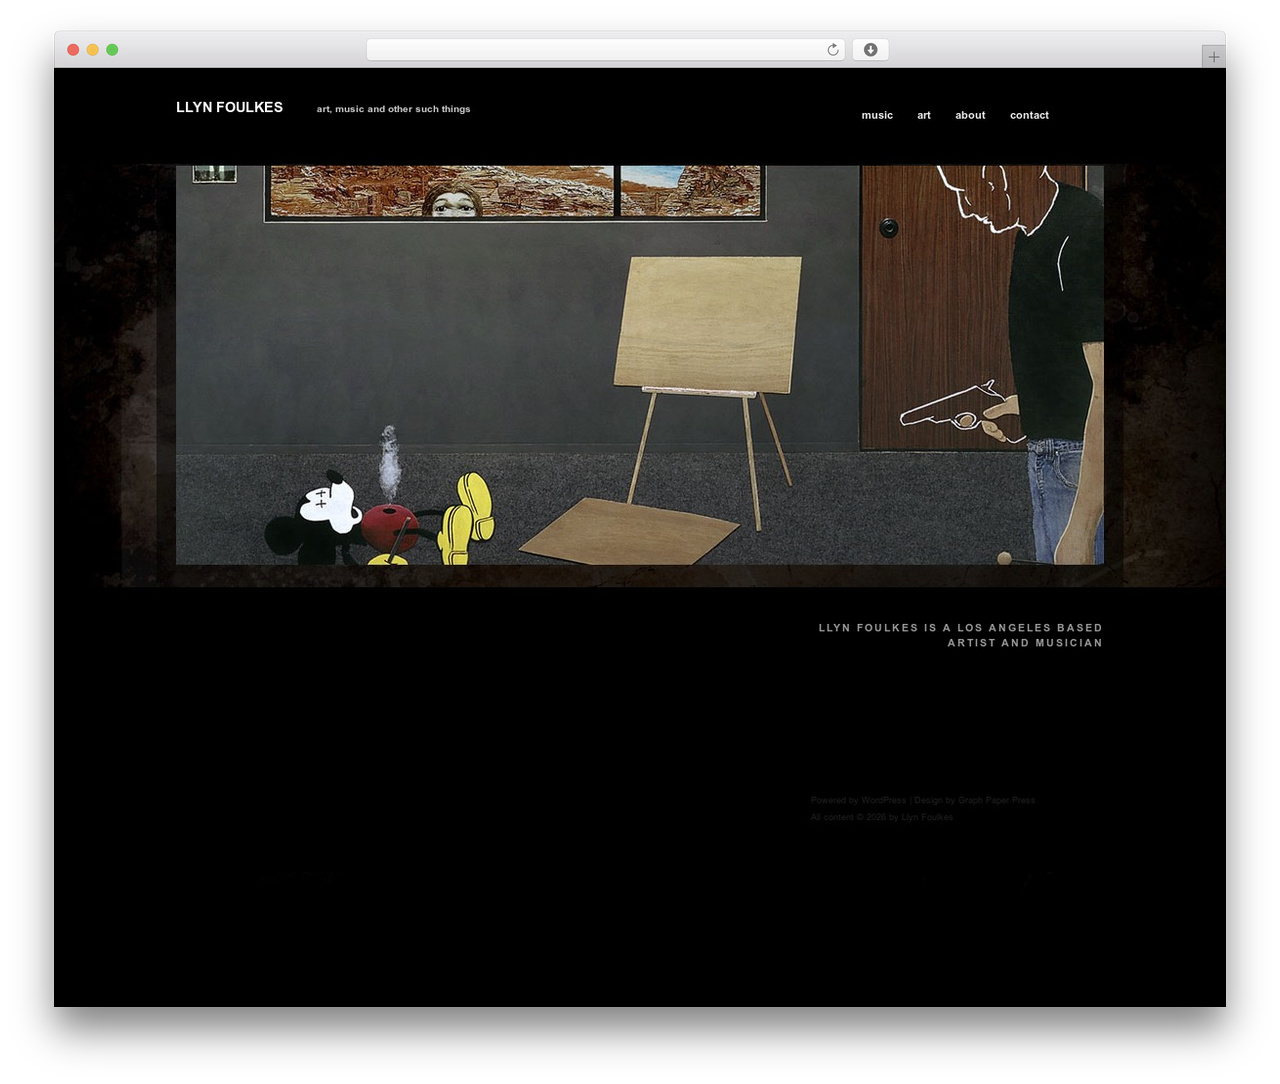Focus the browser address bar
The height and width of the screenshot is (1084, 1280).
click(x=605, y=50)
